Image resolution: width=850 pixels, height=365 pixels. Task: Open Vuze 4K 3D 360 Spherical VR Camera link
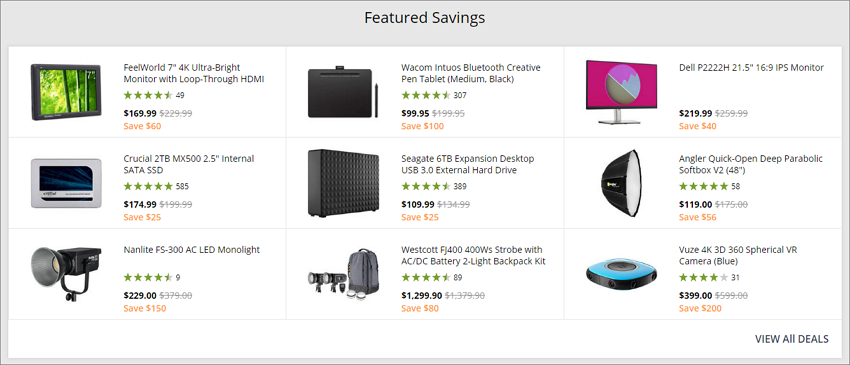click(738, 255)
